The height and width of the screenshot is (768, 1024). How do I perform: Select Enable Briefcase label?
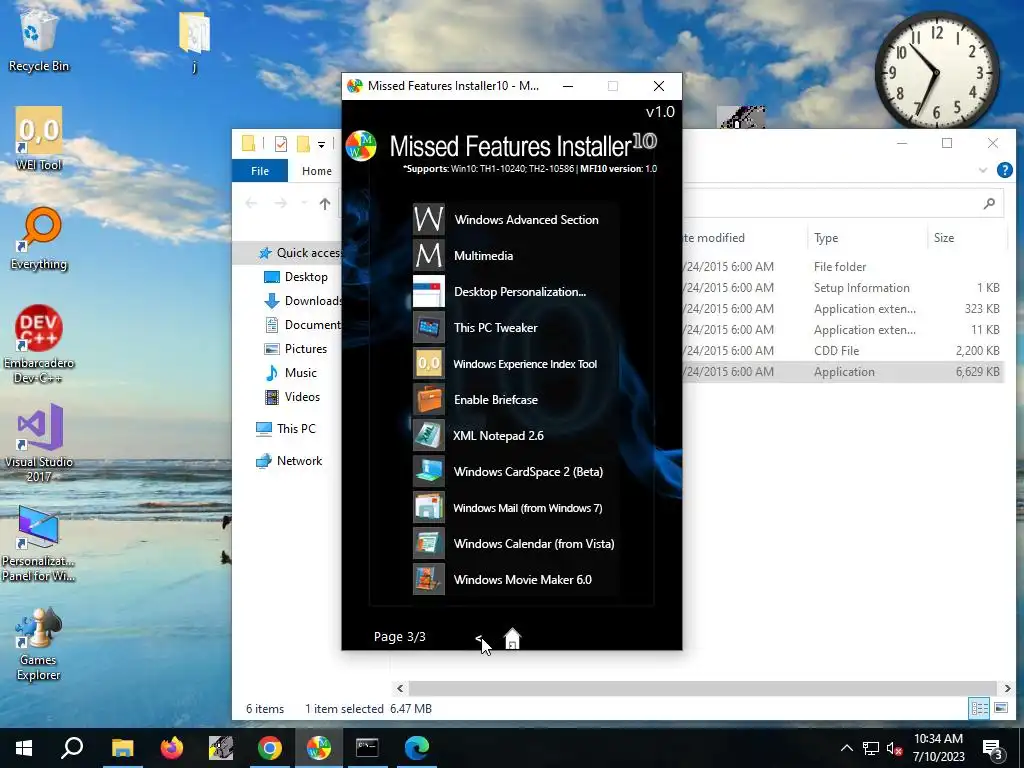tap(496, 400)
